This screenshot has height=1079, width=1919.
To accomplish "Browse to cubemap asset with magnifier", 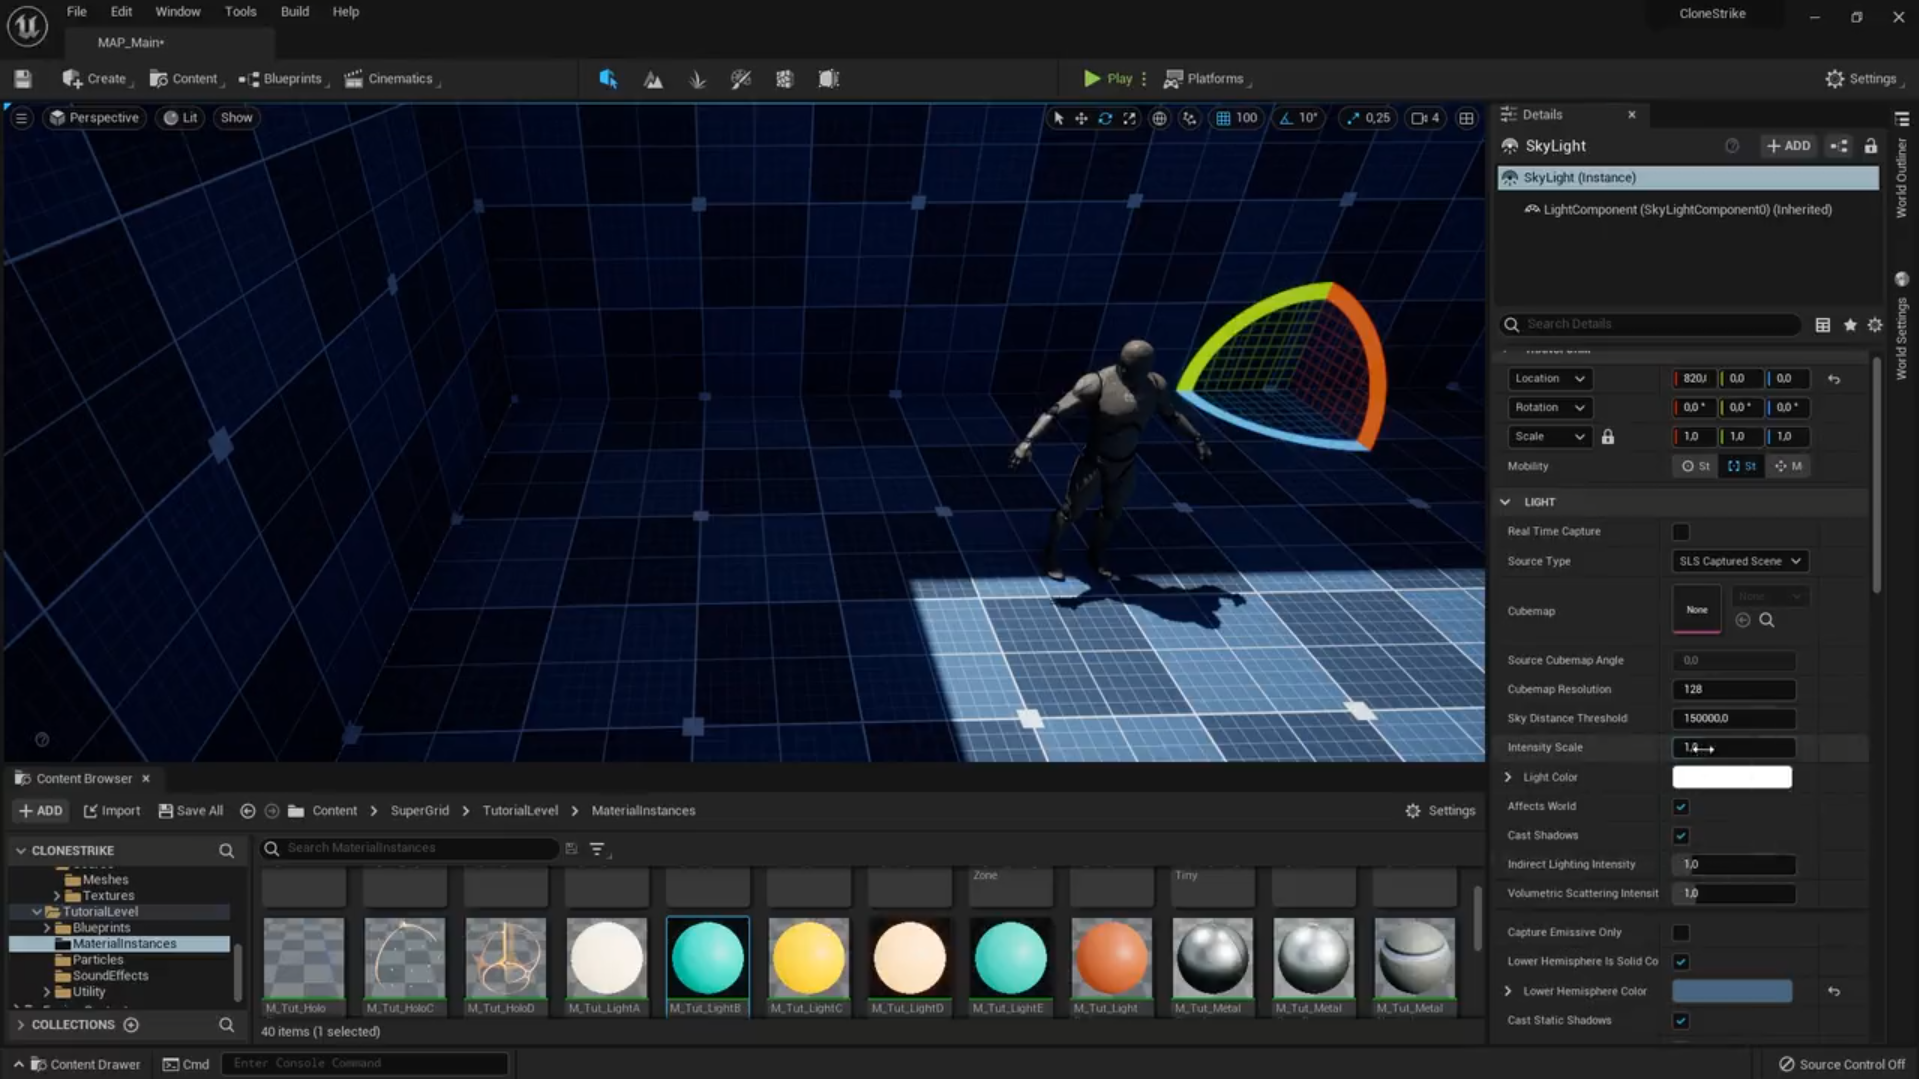I will click(1767, 620).
